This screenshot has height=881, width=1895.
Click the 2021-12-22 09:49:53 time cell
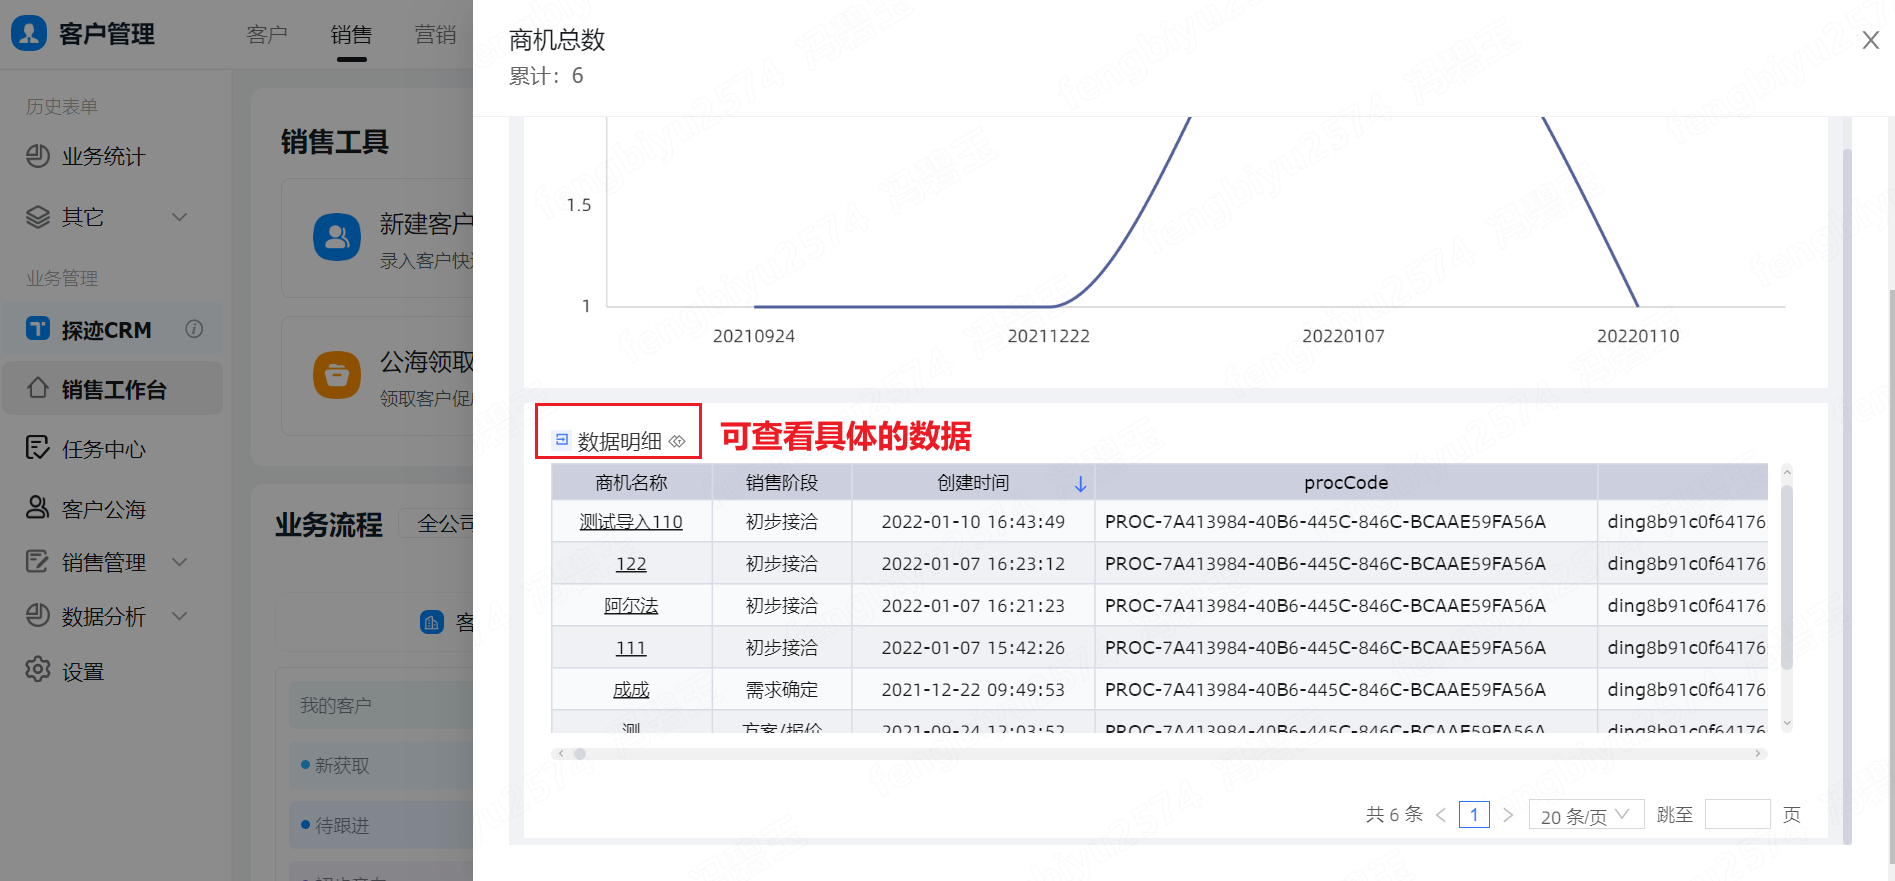tap(973, 690)
